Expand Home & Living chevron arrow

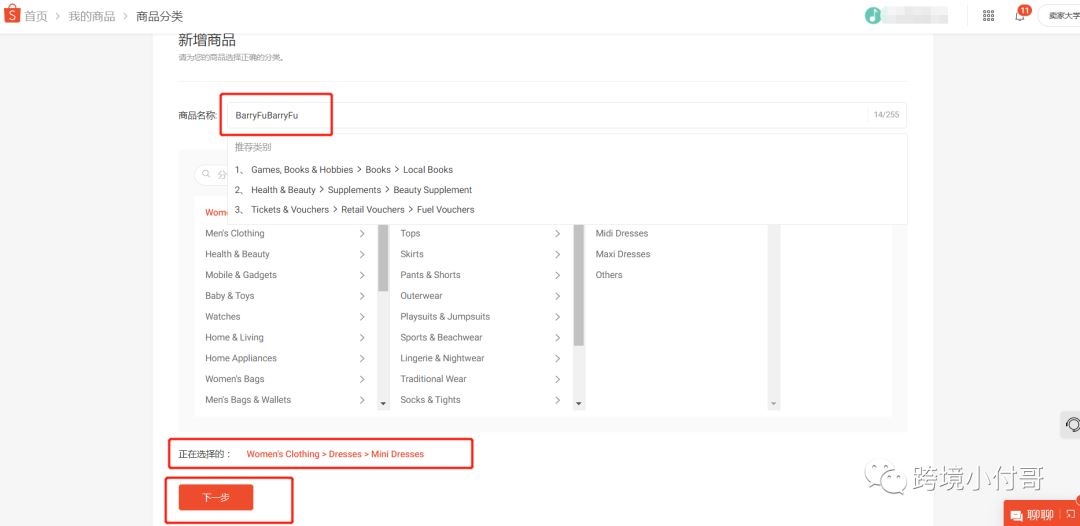pos(362,337)
